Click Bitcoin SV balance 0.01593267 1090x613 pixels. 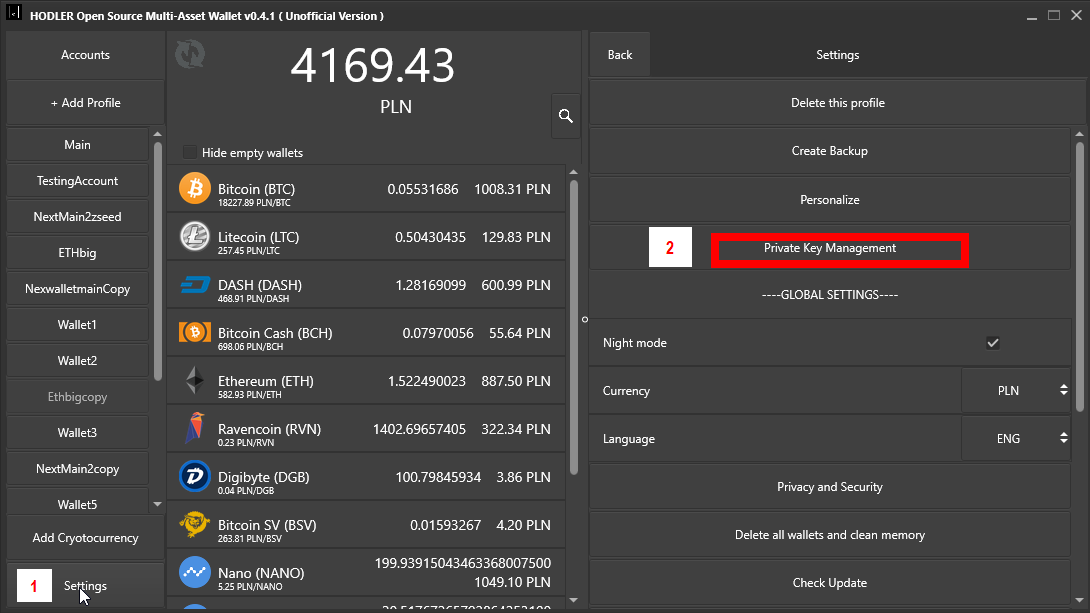[445, 525]
